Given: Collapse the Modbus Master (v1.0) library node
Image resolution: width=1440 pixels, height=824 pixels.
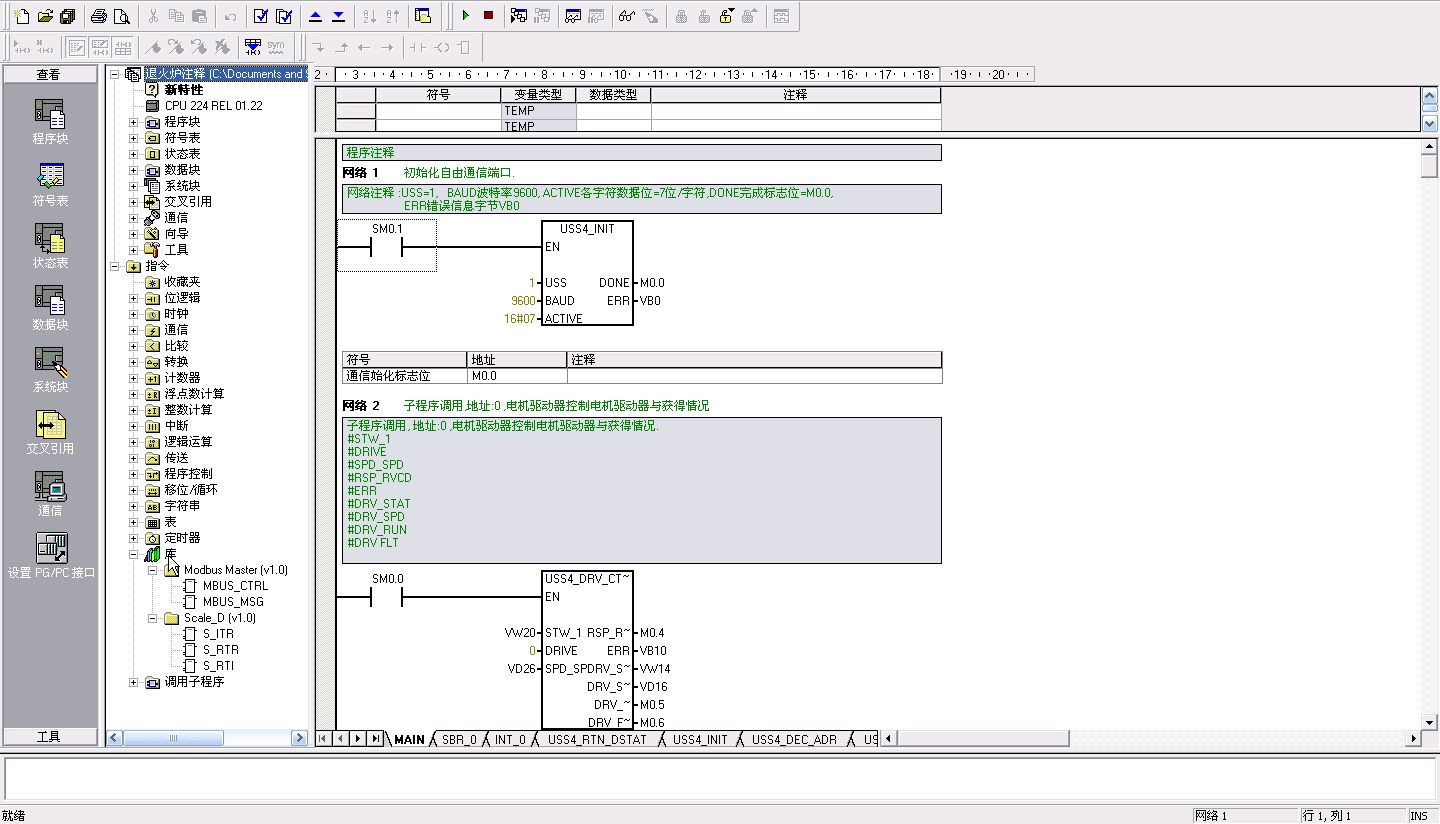Looking at the screenshot, I should point(153,570).
